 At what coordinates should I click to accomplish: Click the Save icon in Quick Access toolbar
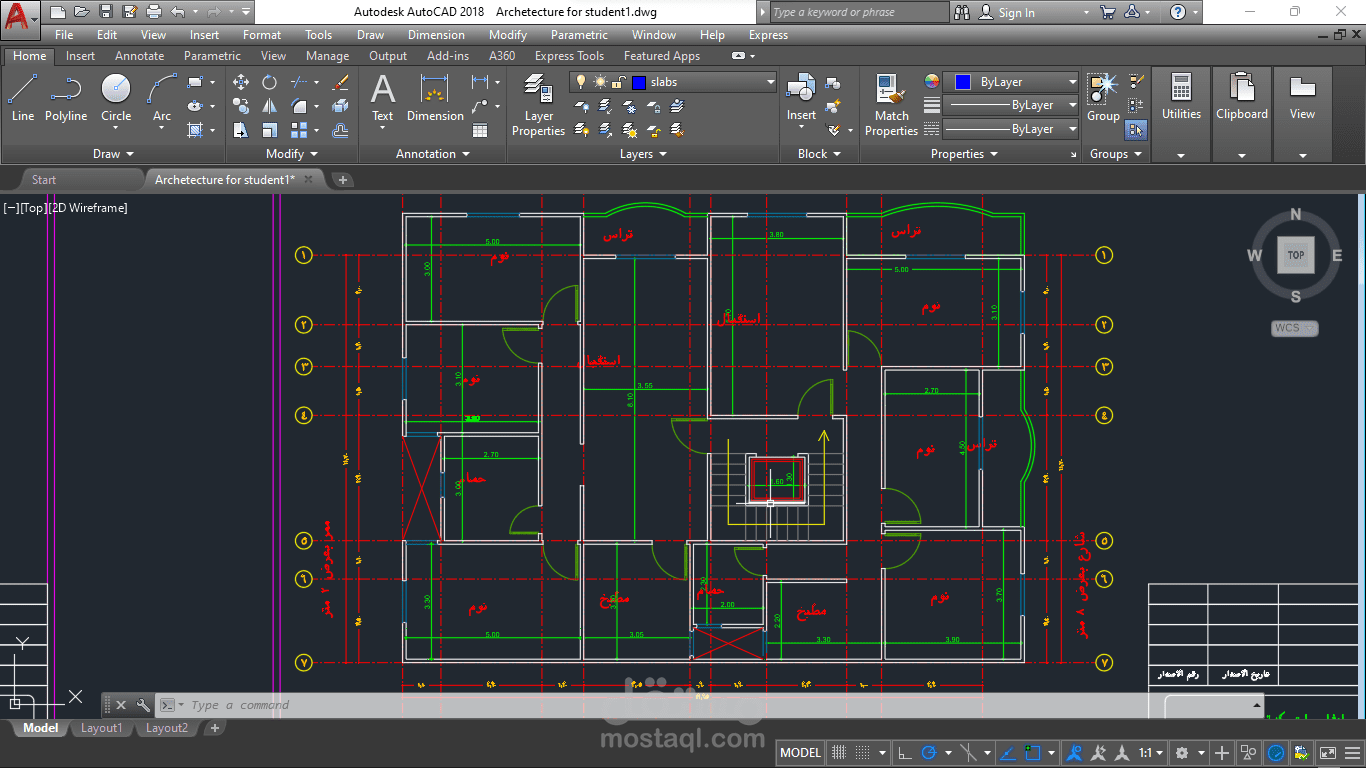(104, 12)
